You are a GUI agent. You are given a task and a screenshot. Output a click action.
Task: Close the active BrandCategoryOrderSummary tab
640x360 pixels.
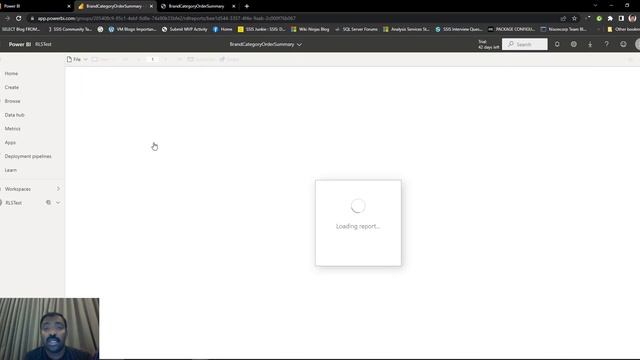click(151, 6)
